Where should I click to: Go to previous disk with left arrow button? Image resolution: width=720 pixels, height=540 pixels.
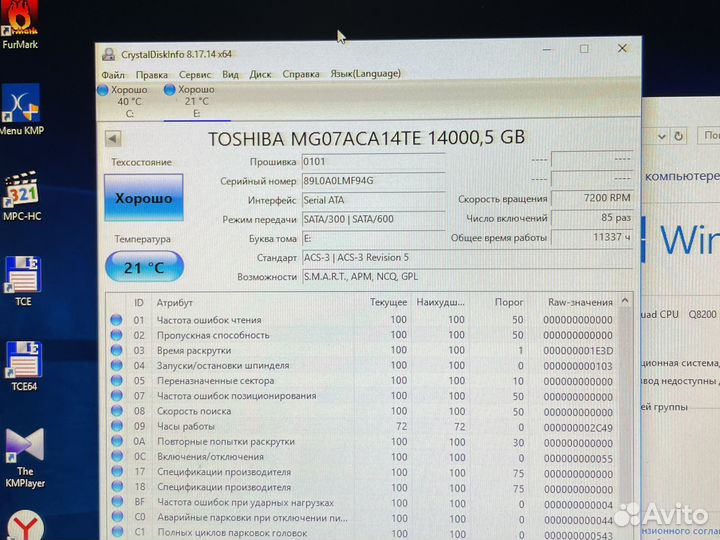(x=113, y=138)
